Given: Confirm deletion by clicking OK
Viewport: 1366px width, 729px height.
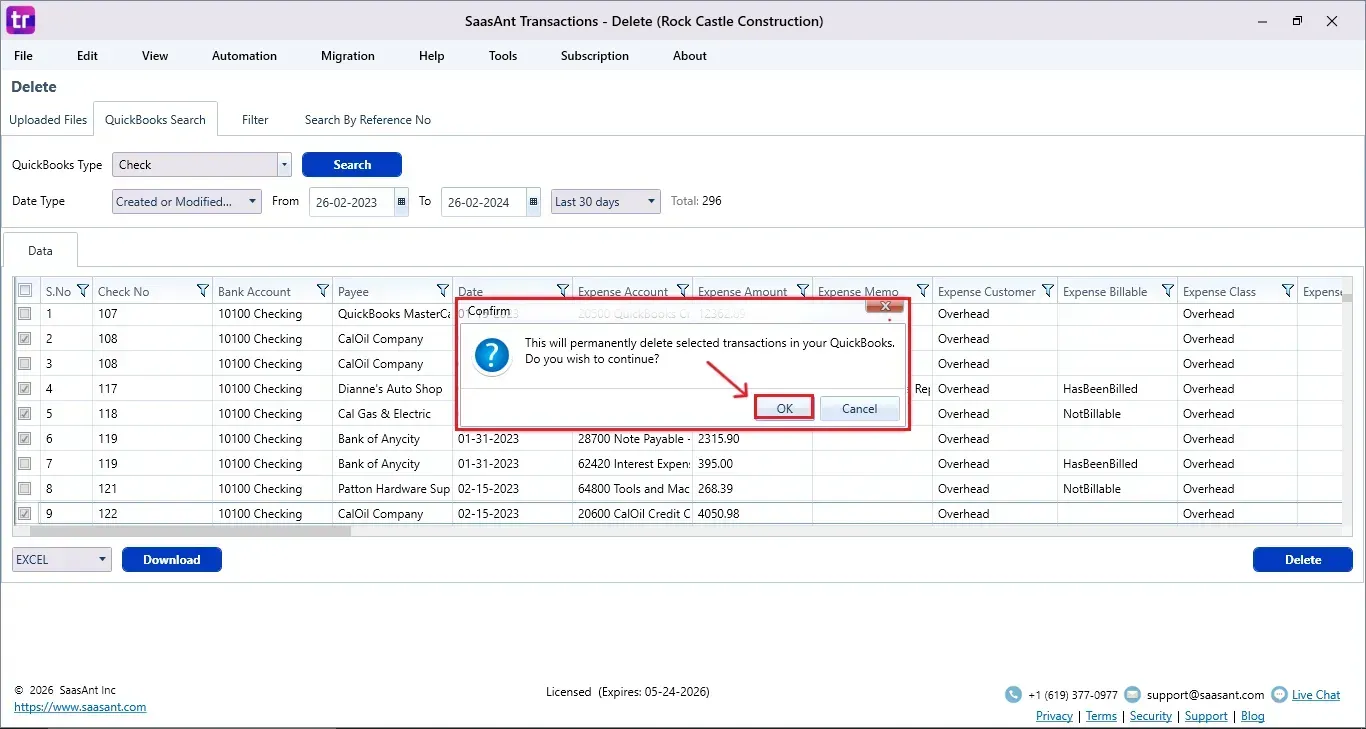Looking at the screenshot, I should tap(784, 408).
